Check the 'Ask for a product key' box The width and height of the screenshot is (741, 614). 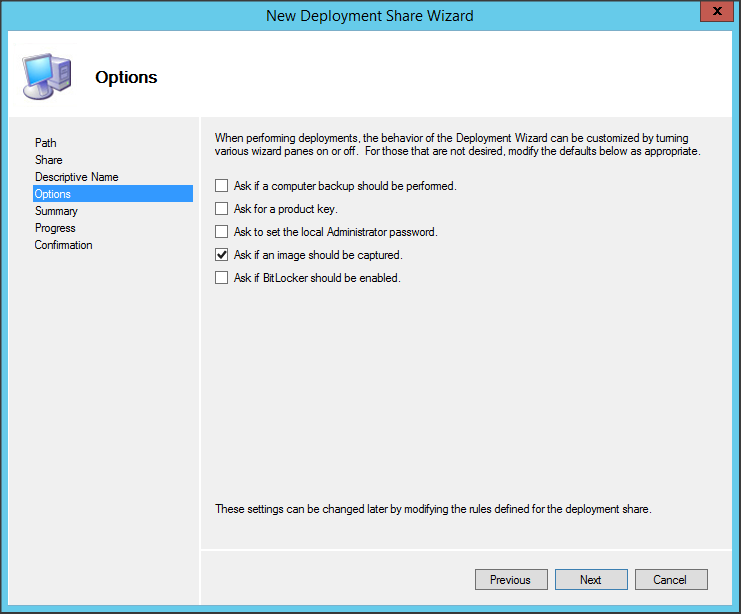[x=222, y=209]
